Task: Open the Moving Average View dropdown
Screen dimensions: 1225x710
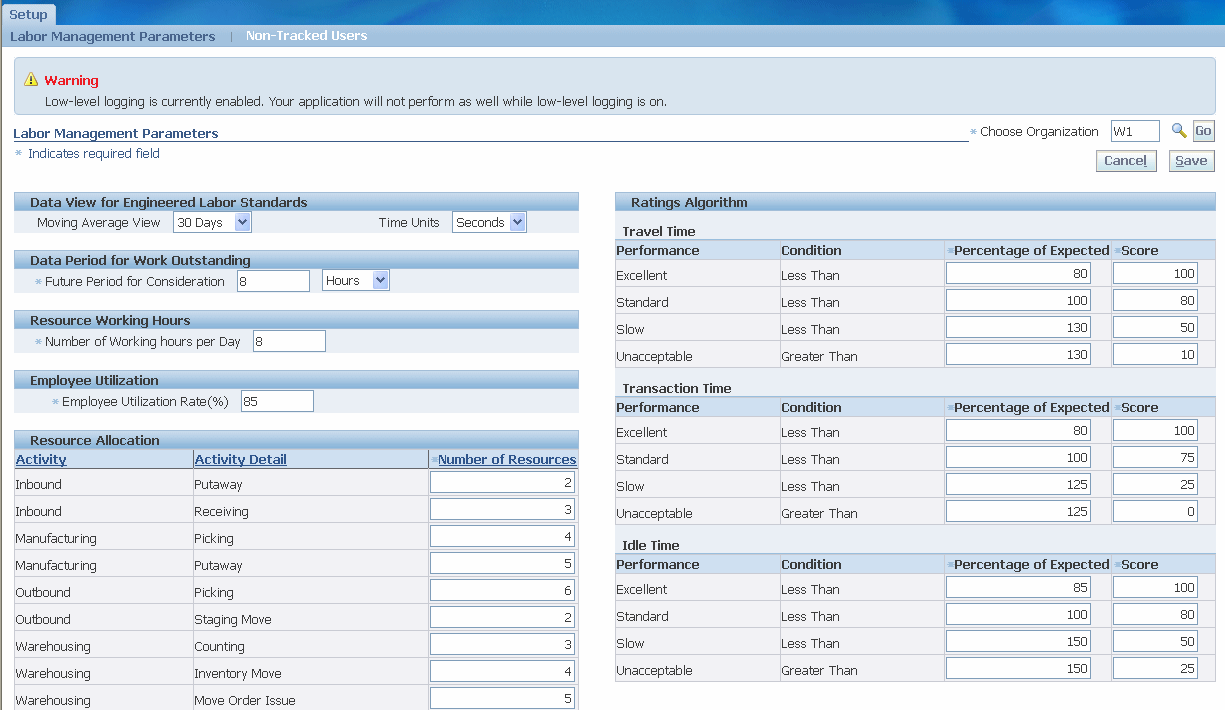Action: pyautogui.click(x=213, y=222)
